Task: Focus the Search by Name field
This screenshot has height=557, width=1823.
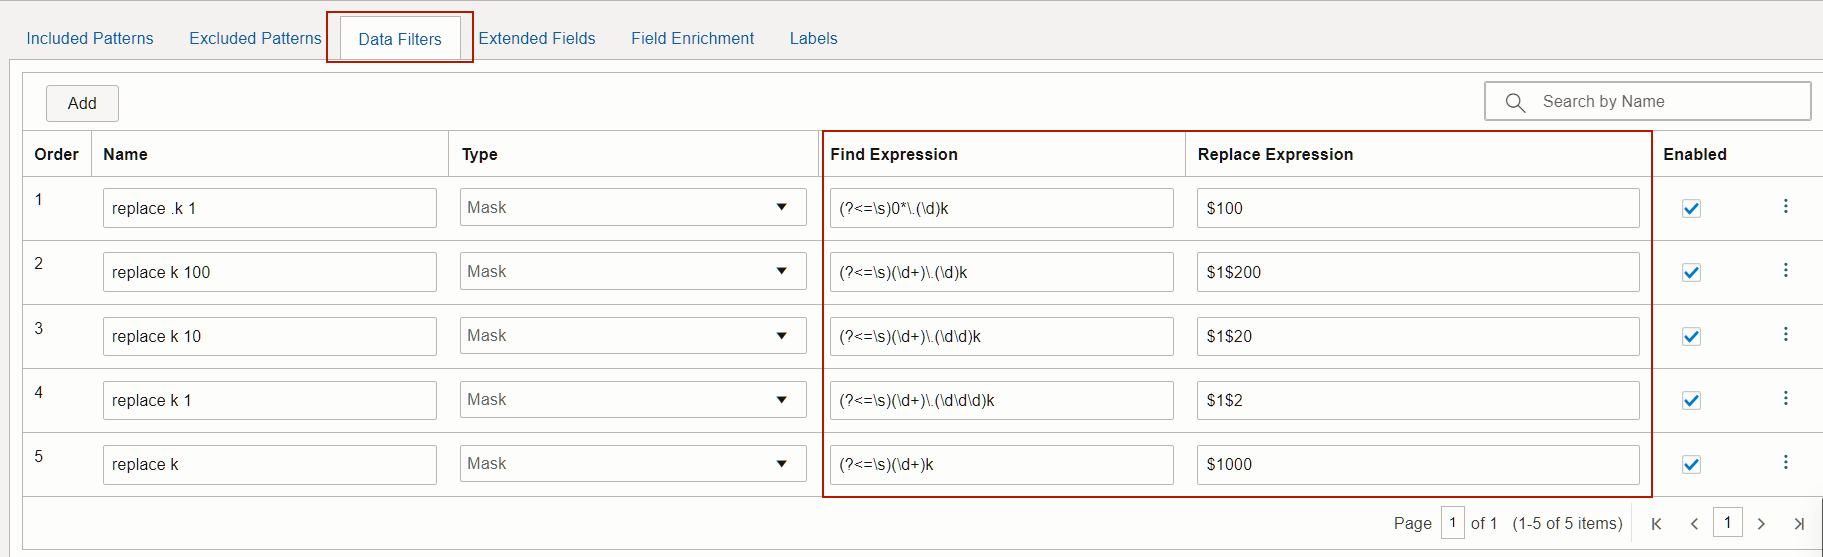Action: (x=1647, y=101)
